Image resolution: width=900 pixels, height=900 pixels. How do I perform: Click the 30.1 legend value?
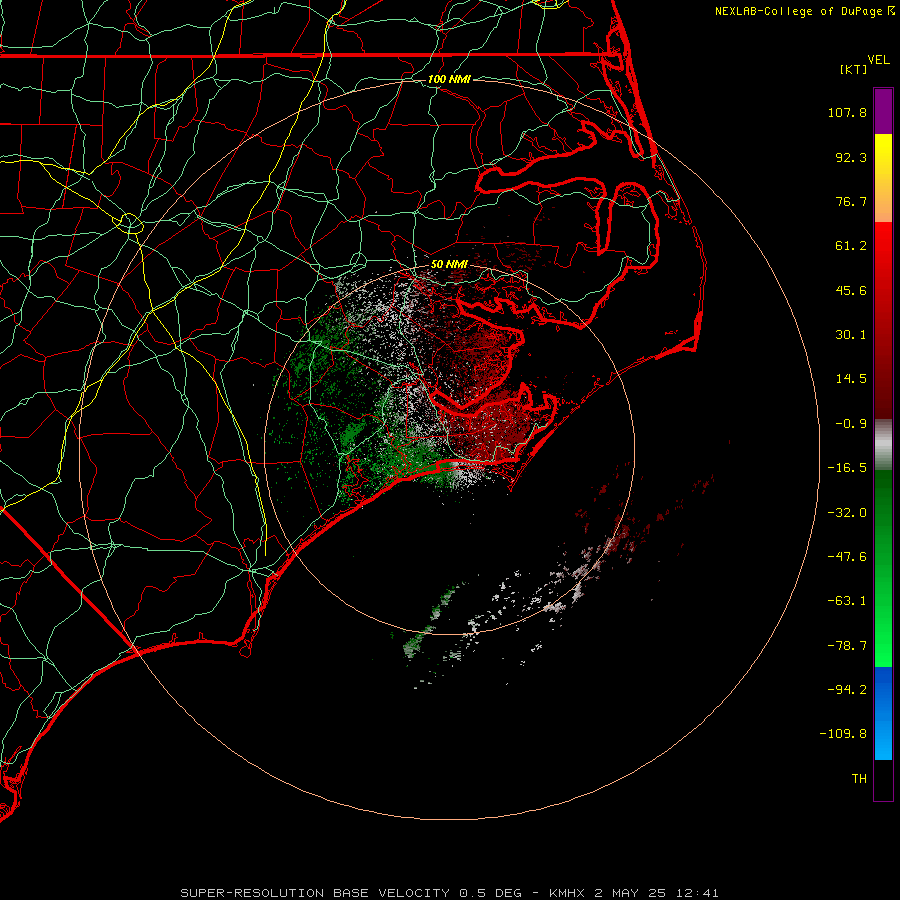pyautogui.click(x=851, y=335)
